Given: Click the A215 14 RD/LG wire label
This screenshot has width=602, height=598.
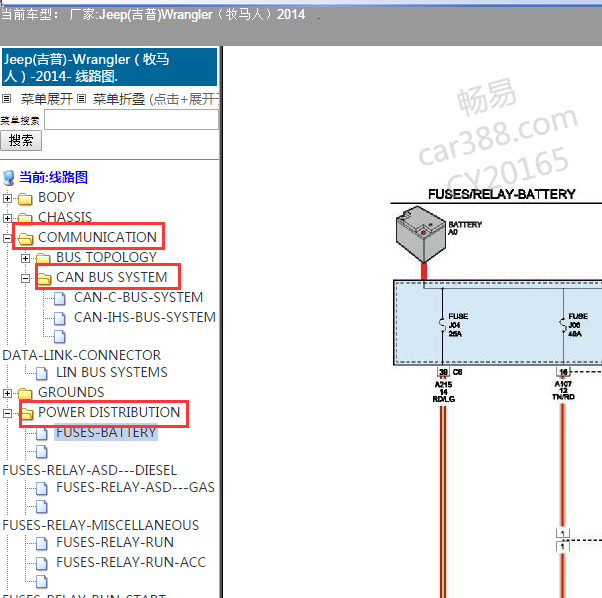Looking at the screenshot, I should [443, 392].
